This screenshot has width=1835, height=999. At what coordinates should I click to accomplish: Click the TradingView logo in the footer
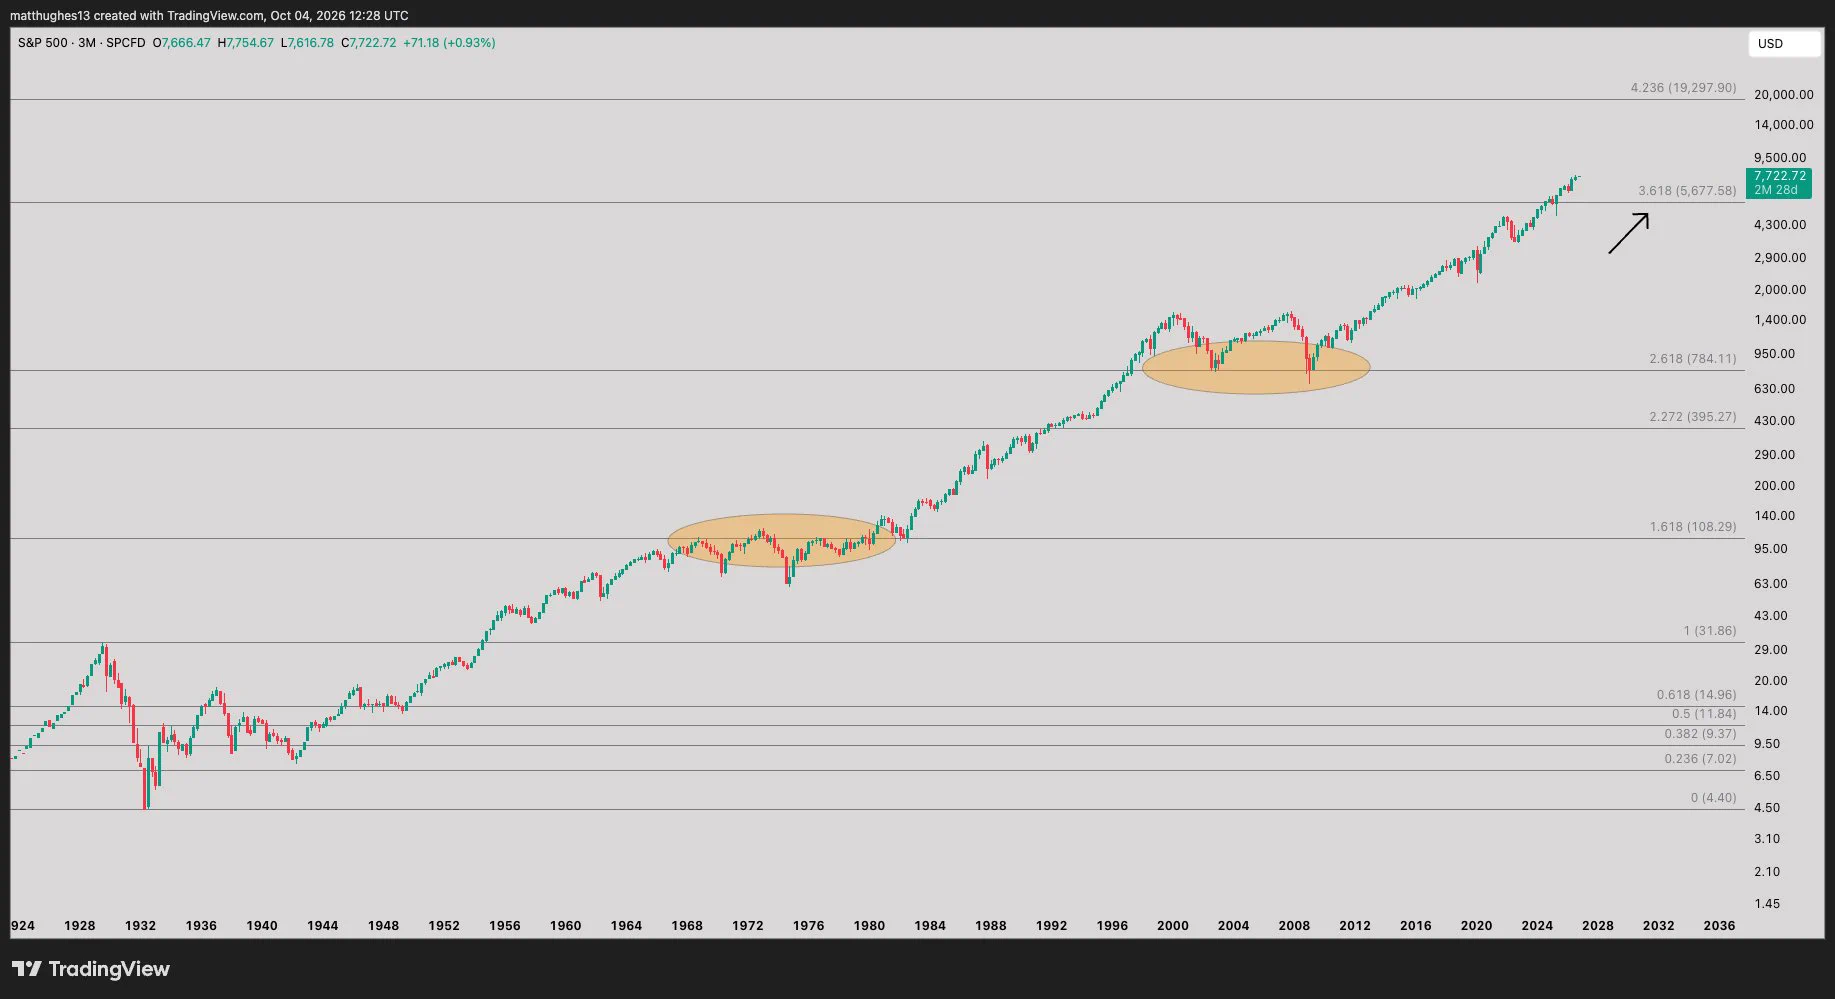(91, 969)
